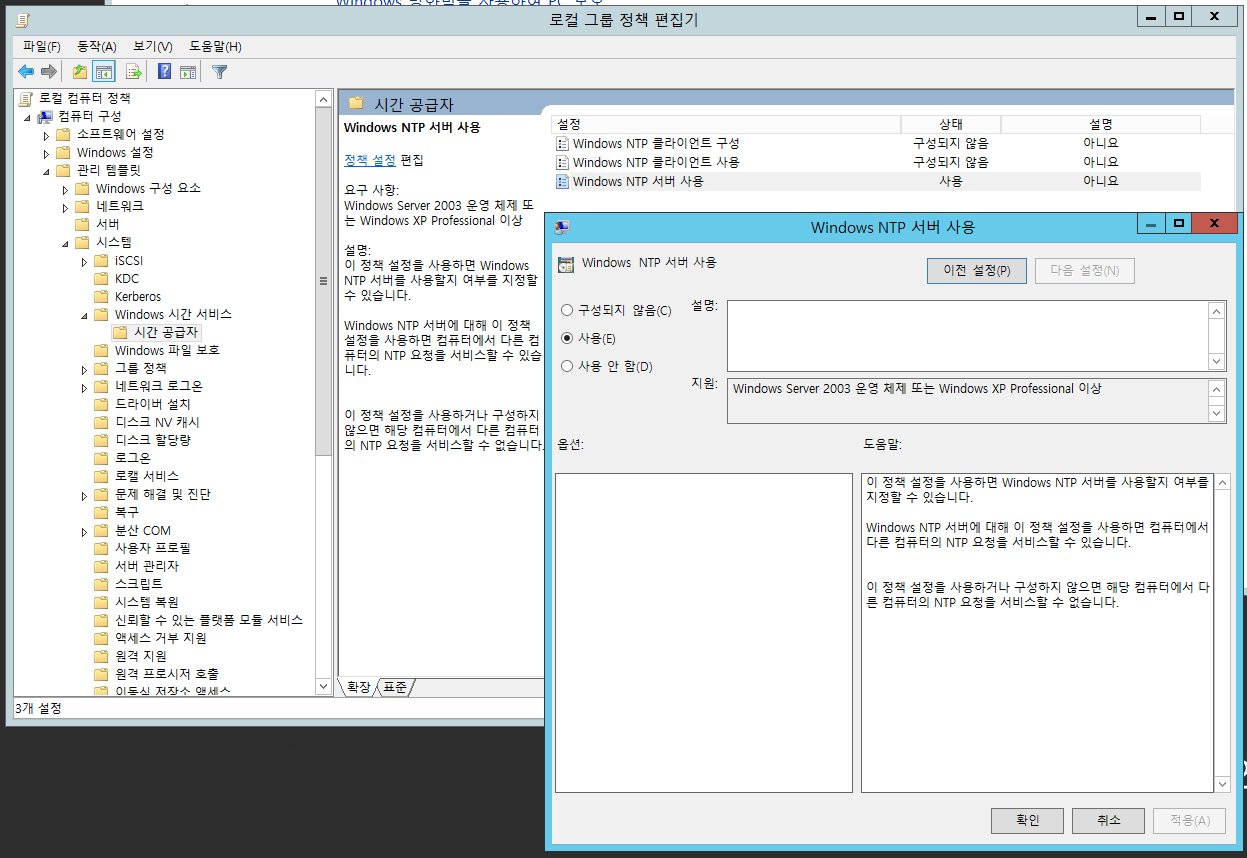Click the app icon in main window title bar
The height and width of the screenshot is (858, 1247).
[x=21, y=19]
